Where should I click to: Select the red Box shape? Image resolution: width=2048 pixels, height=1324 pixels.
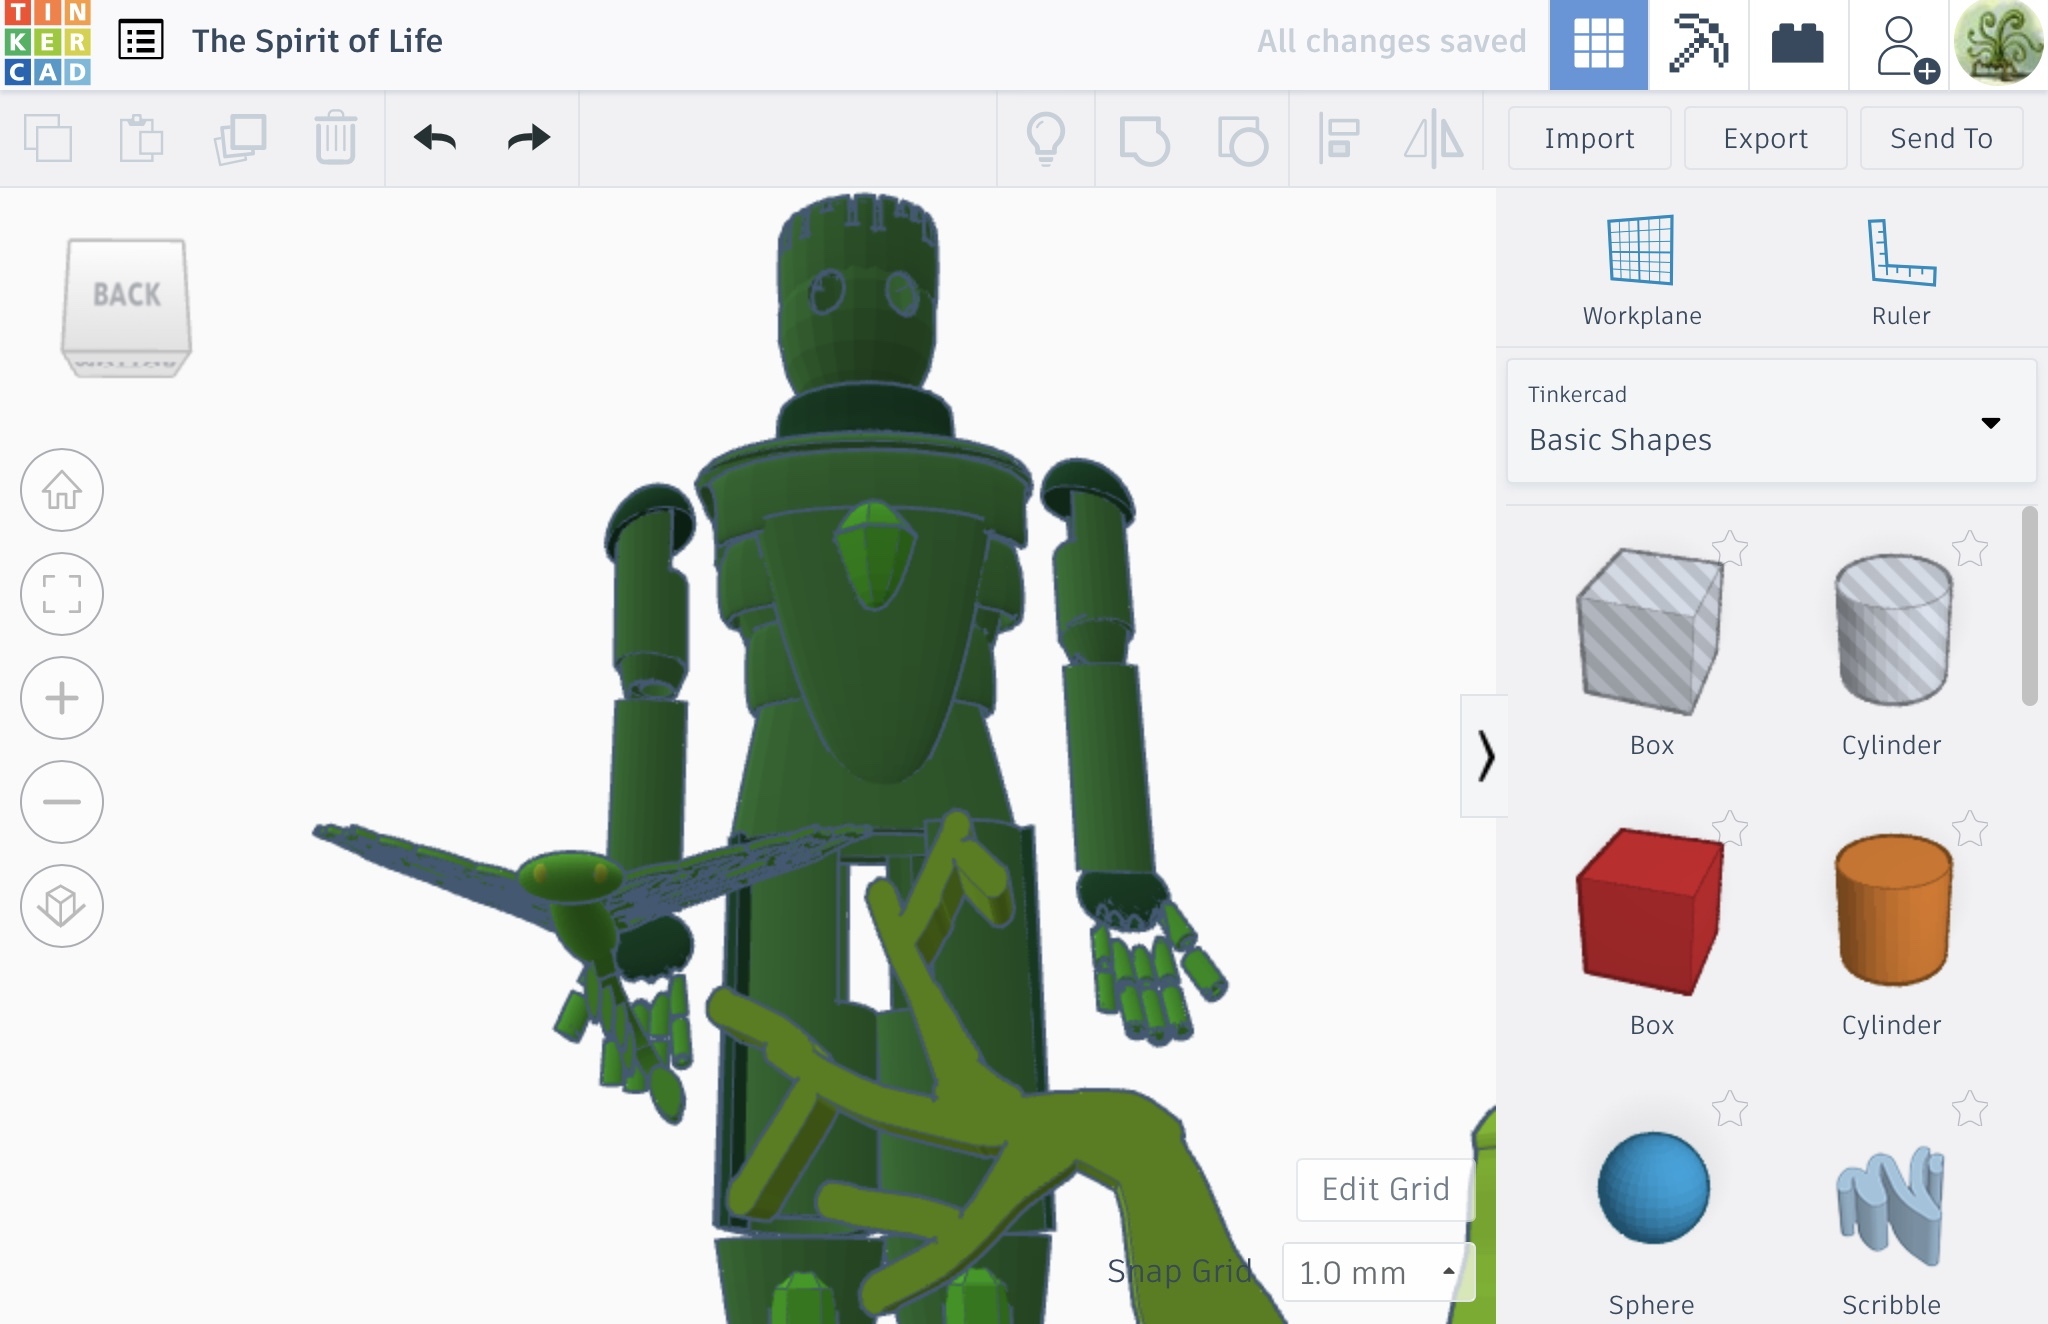click(1651, 911)
